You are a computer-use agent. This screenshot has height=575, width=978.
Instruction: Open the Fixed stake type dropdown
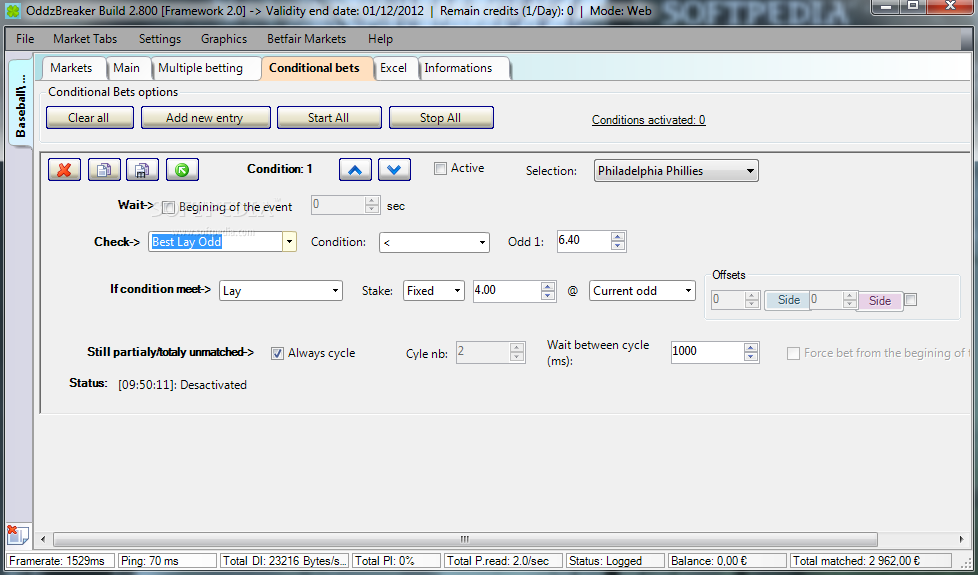[433, 291]
